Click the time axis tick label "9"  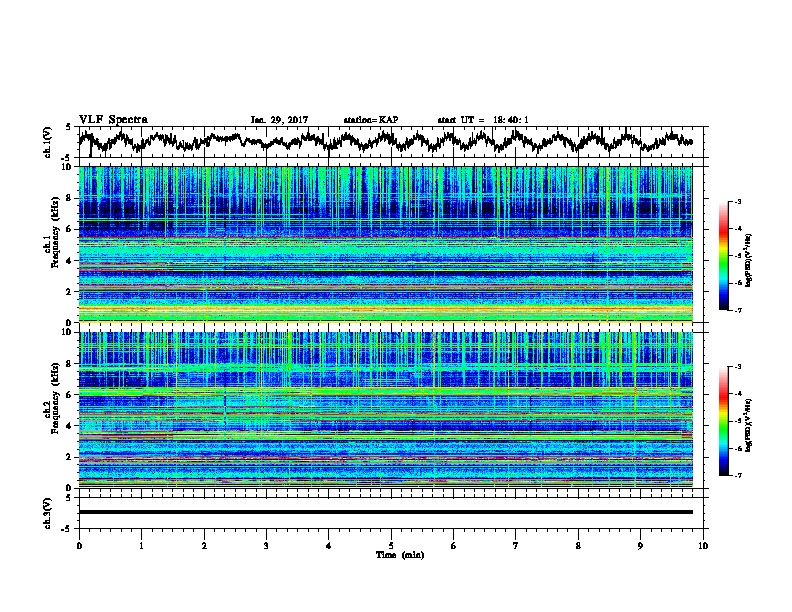(x=640, y=546)
